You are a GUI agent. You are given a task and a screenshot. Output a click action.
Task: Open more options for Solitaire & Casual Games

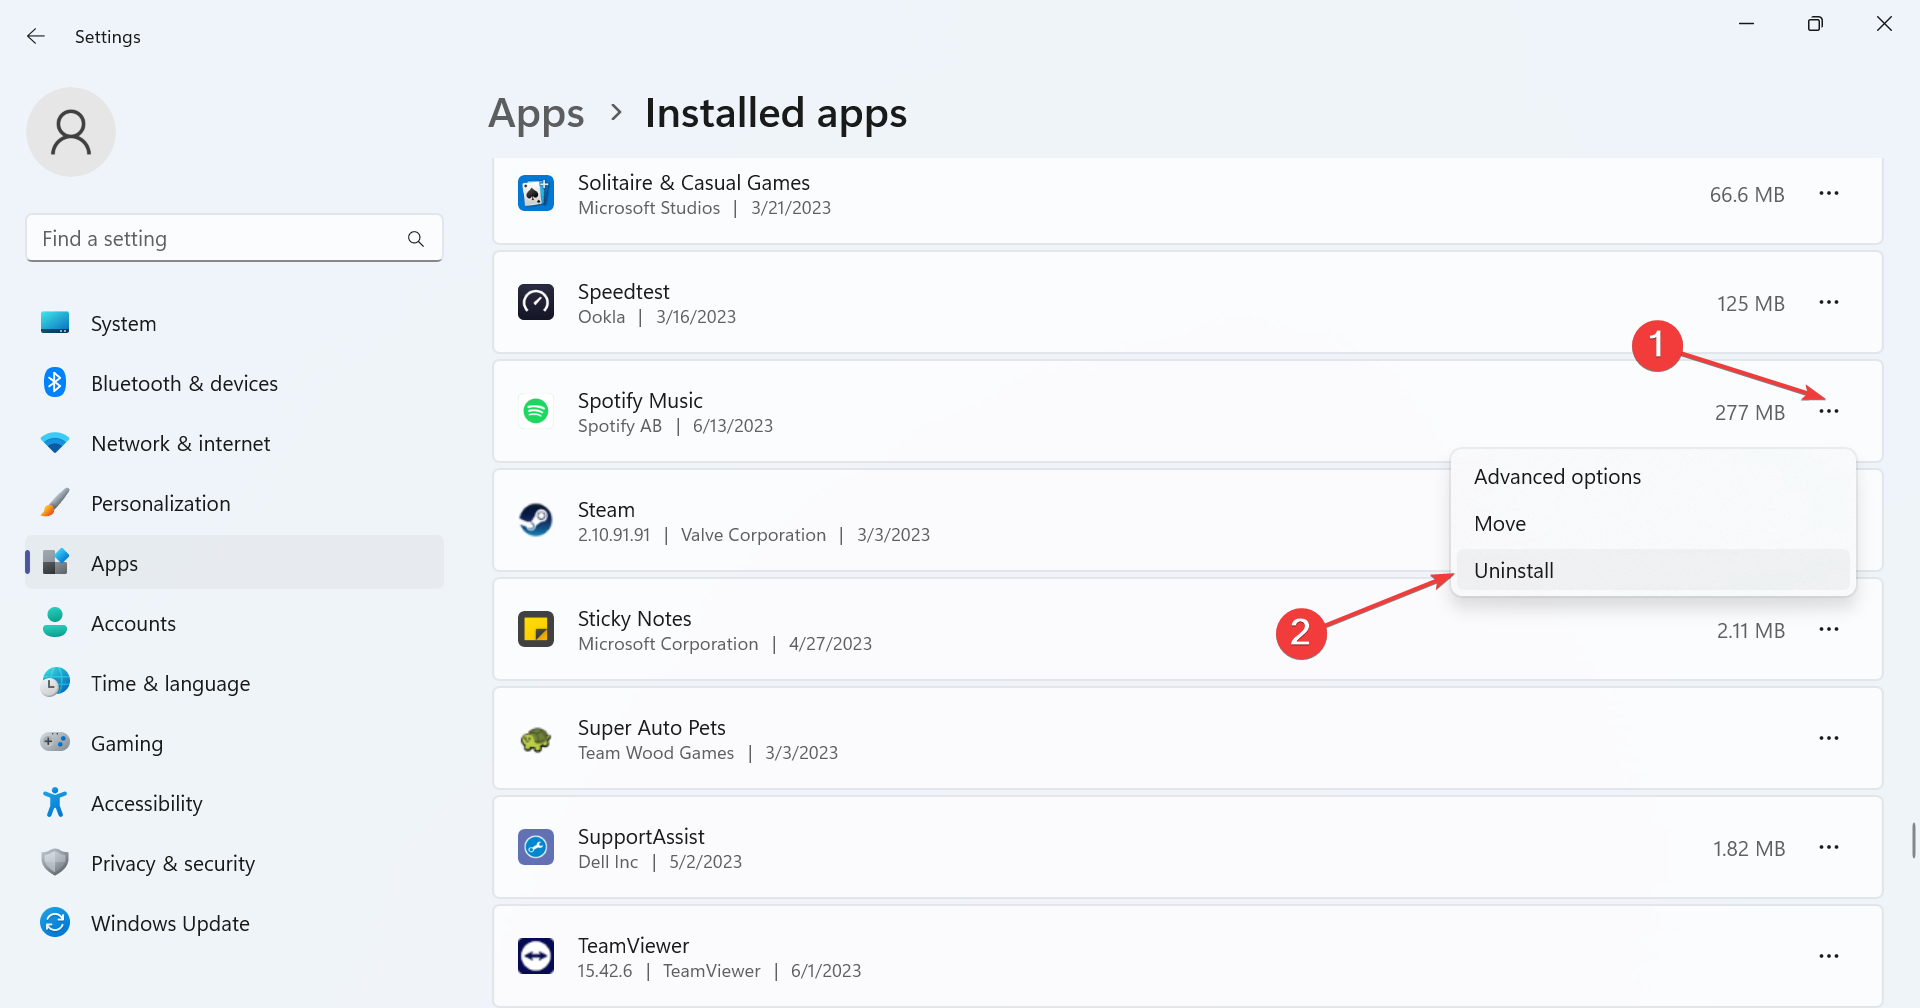click(x=1829, y=194)
